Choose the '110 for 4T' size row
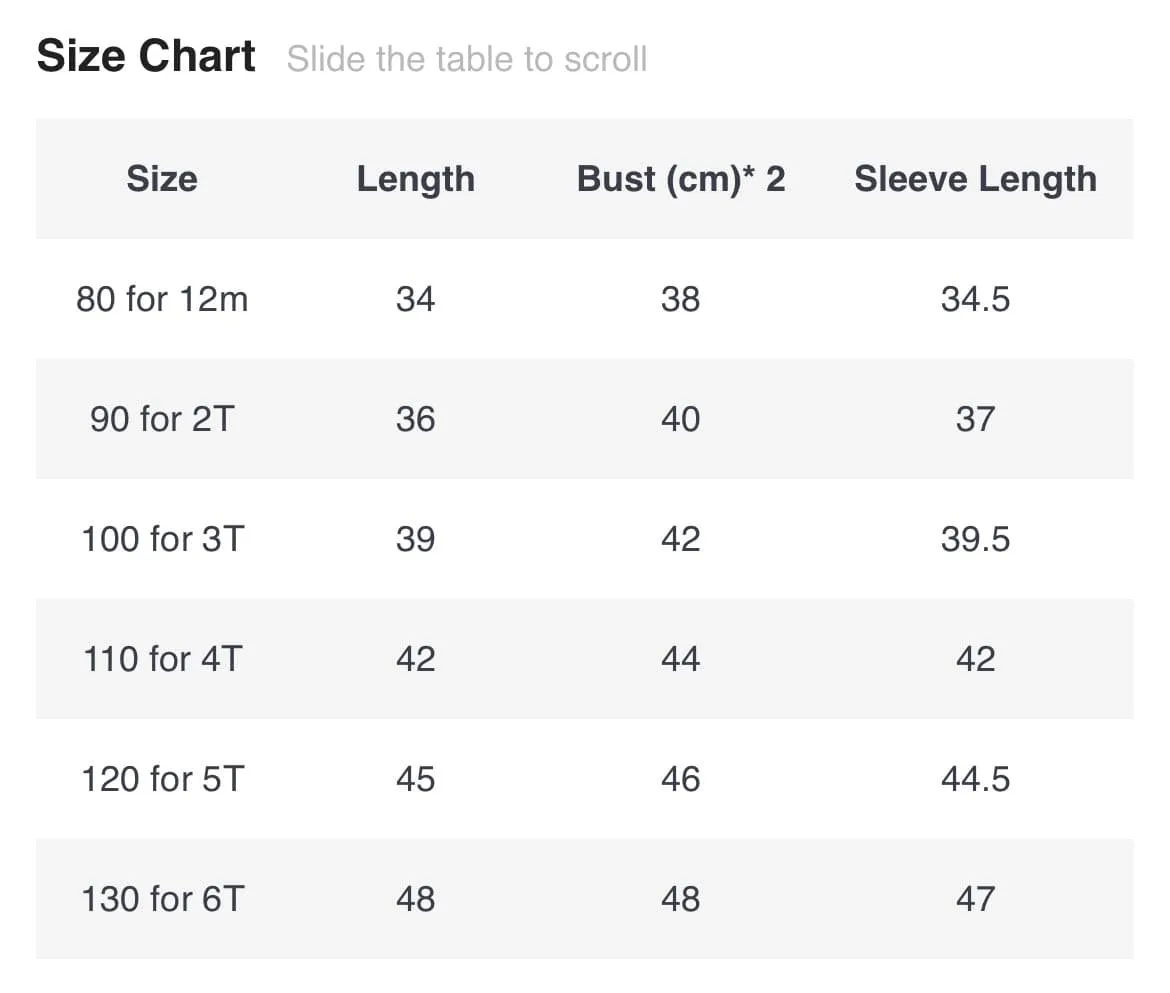 coord(584,659)
